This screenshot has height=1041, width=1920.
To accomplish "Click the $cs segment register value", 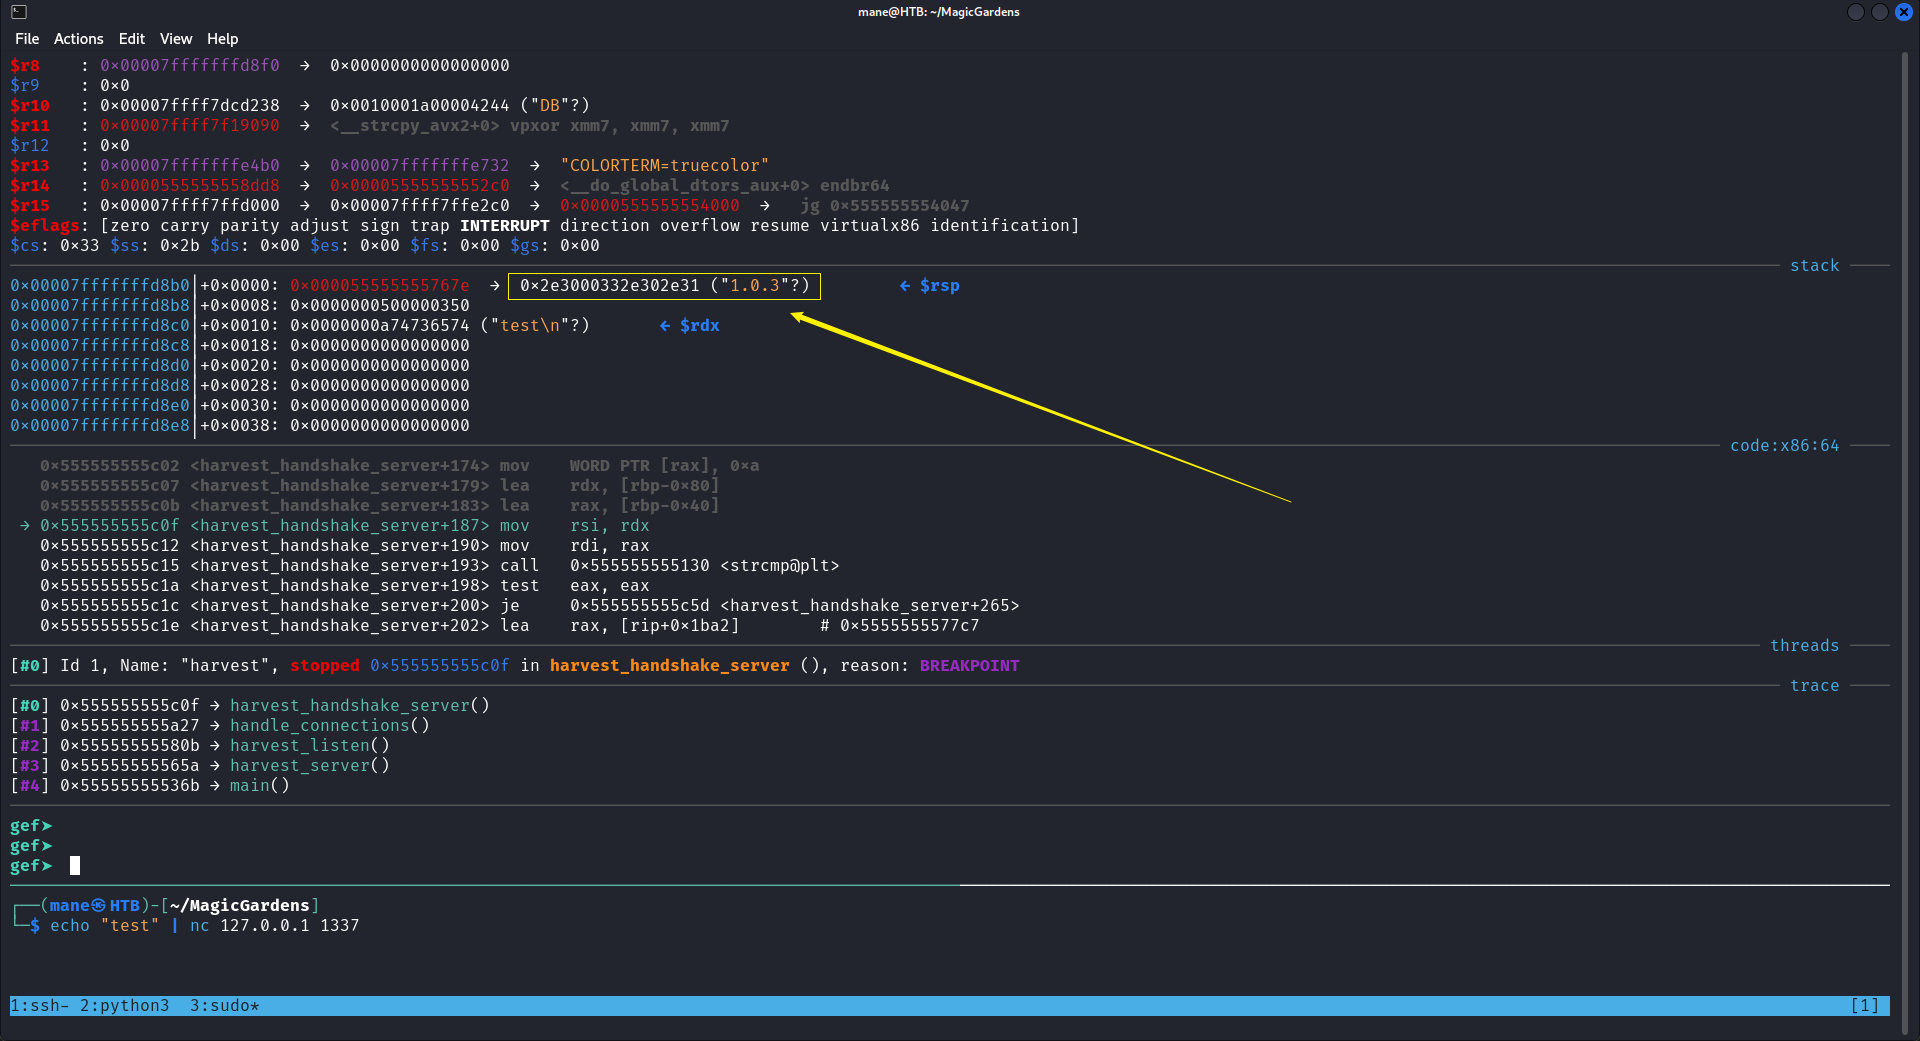I will [80, 245].
